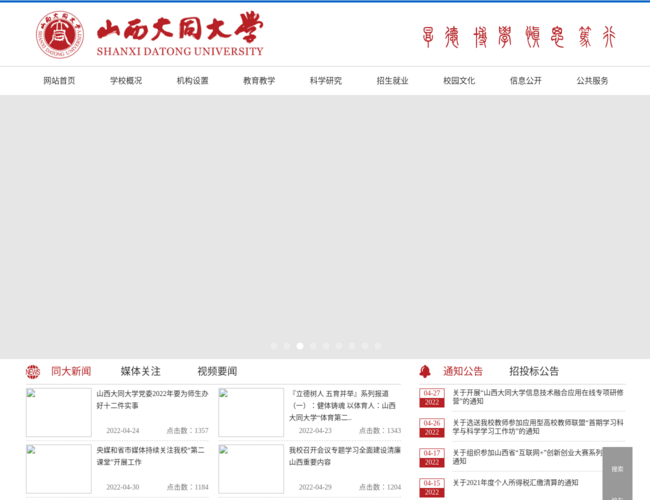The width and height of the screenshot is (650, 500).
Task: Select the active third carousel dot
Action: (300, 346)
